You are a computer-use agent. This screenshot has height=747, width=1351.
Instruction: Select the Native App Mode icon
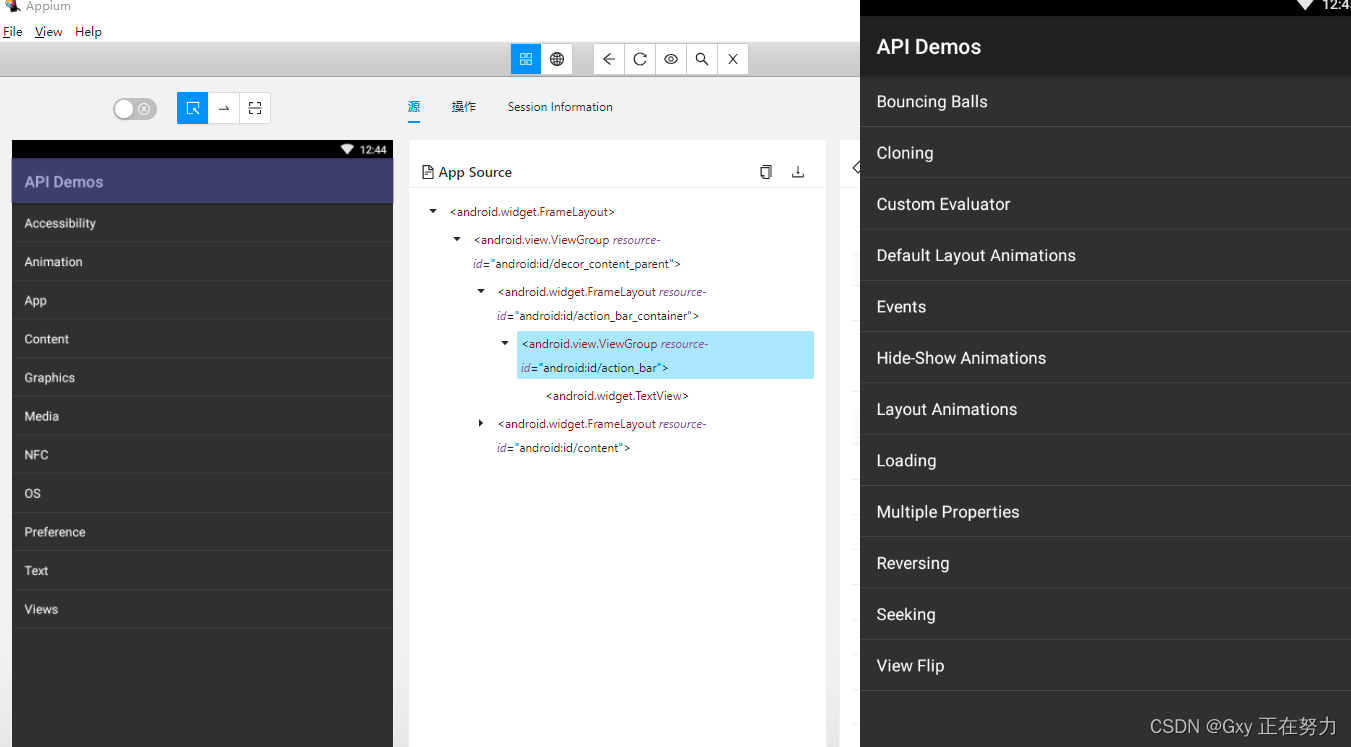tap(526, 59)
